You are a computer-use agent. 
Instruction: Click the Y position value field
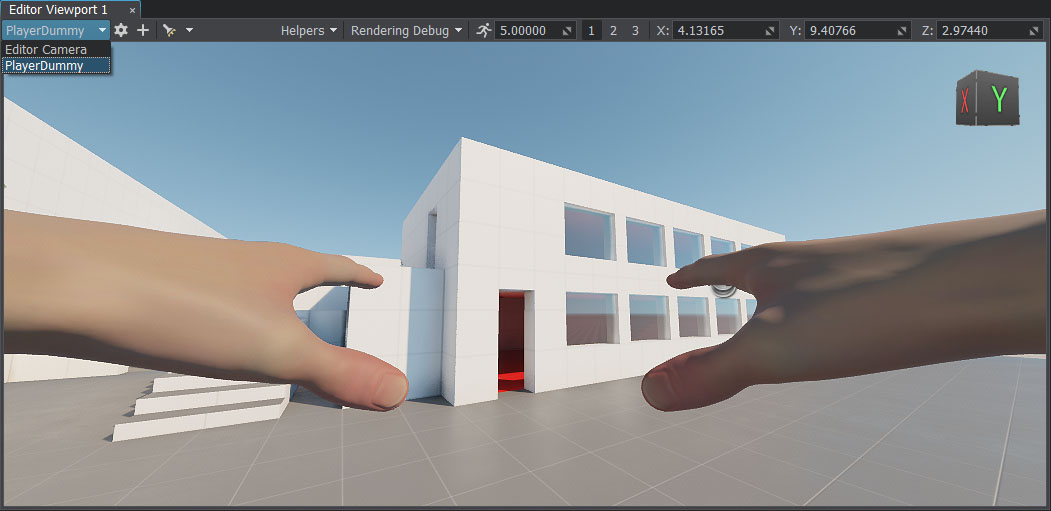click(x=843, y=31)
